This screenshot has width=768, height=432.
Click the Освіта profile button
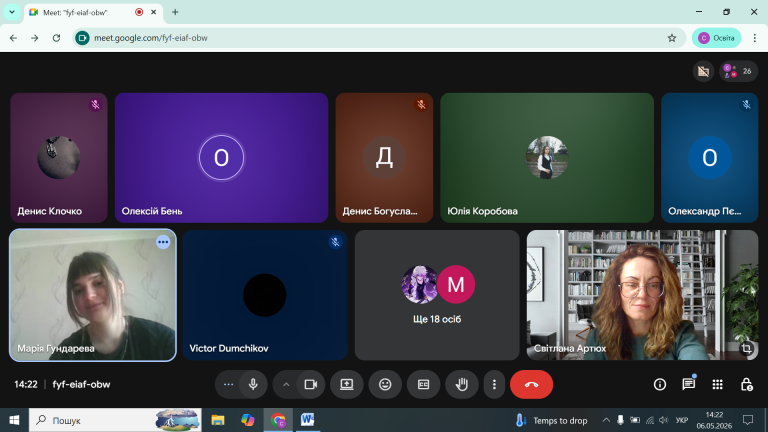coord(717,38)
